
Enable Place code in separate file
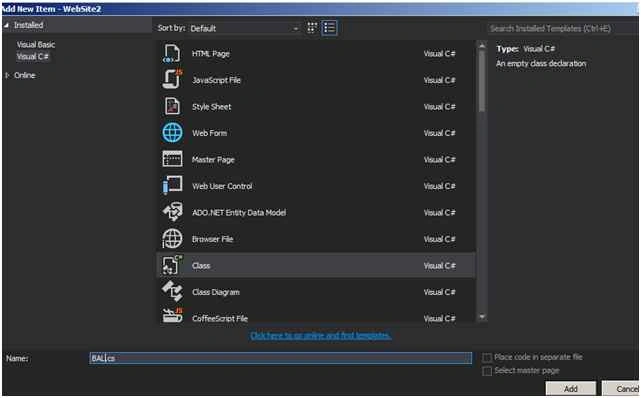[487, 358]
